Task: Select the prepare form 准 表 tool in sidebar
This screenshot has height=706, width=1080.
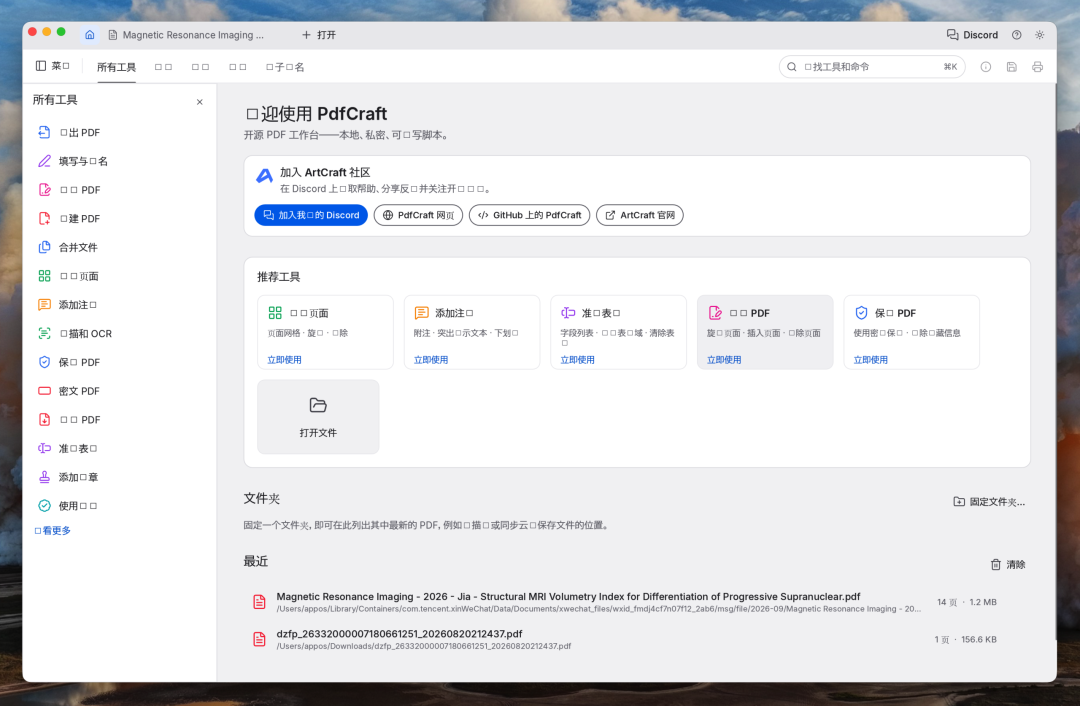Action: click(121, 448)
